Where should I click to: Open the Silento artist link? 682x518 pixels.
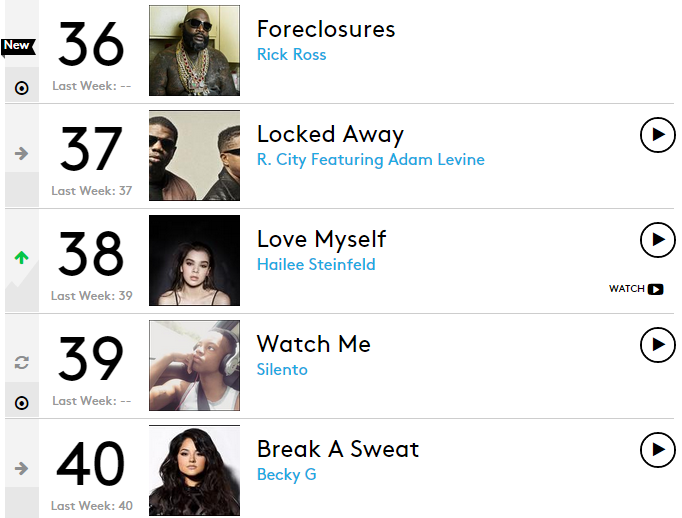point(282,369)
